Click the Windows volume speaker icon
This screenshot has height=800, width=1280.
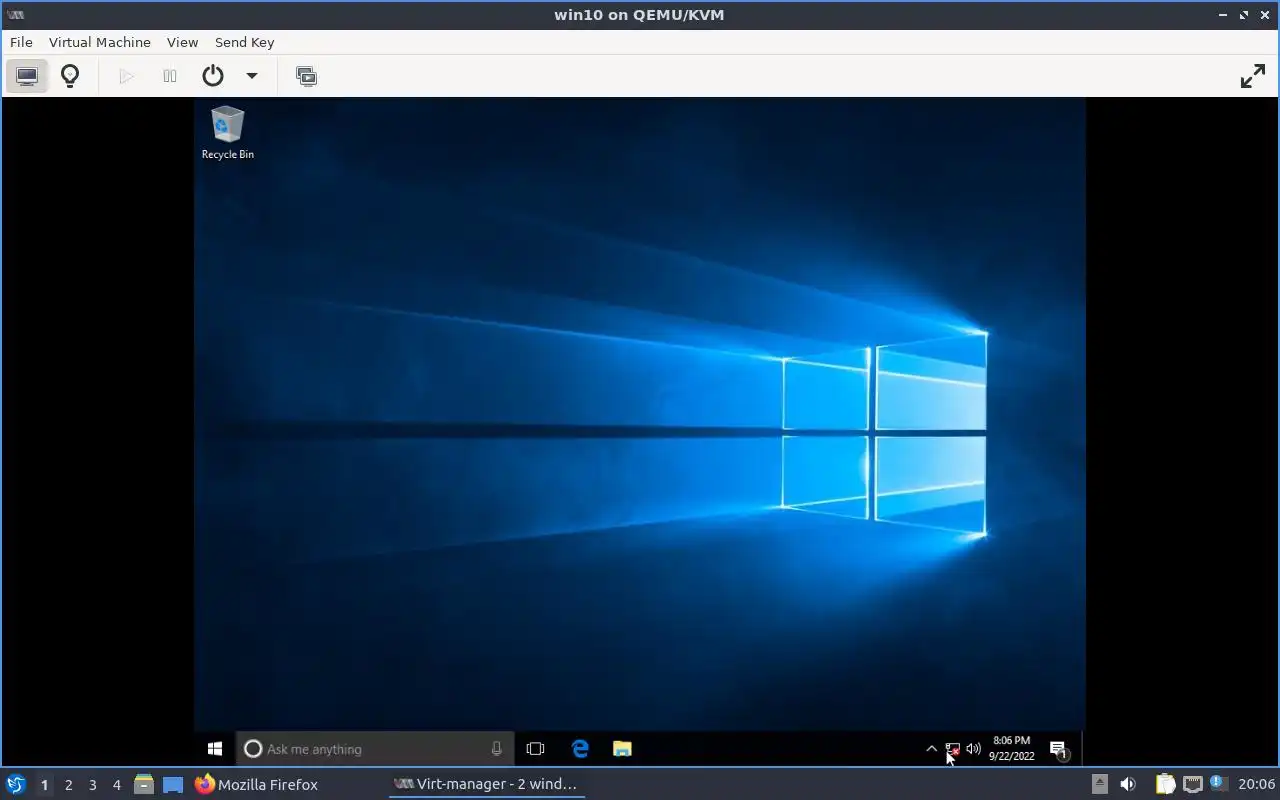973,749
